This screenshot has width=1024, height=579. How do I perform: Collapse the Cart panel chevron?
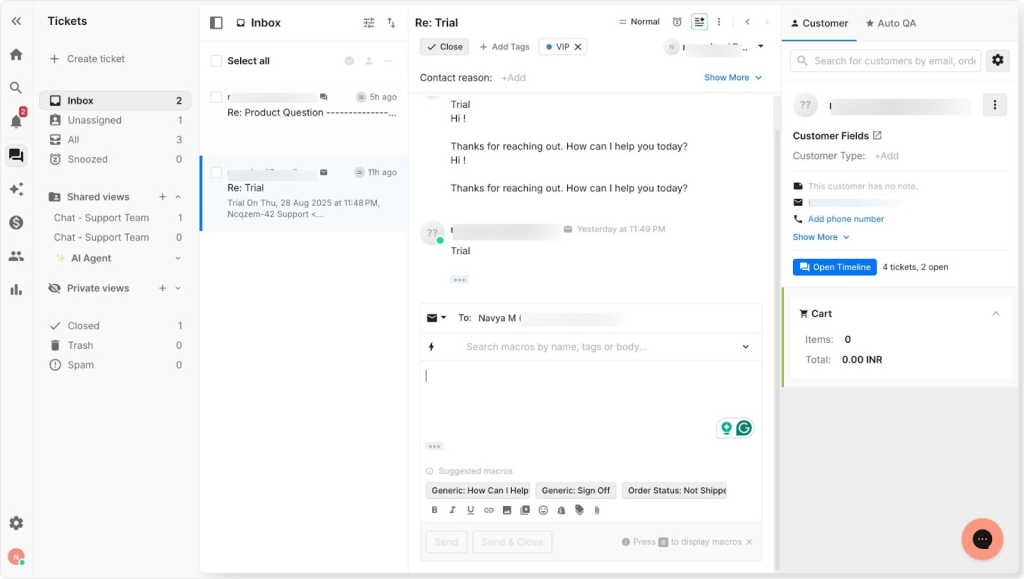996,313
